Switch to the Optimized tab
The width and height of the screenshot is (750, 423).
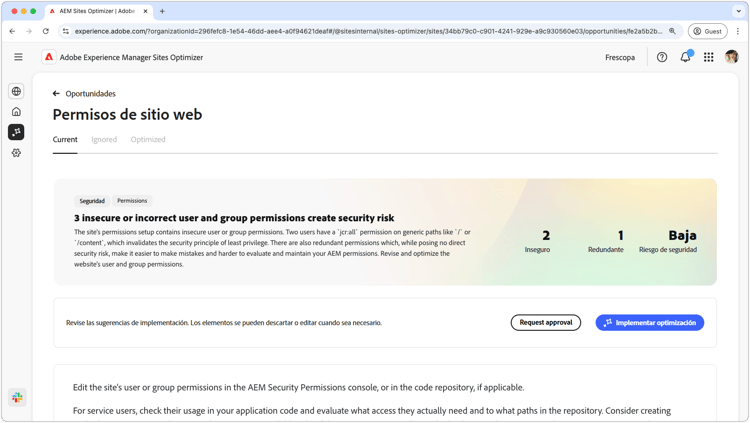coord(148,139)
